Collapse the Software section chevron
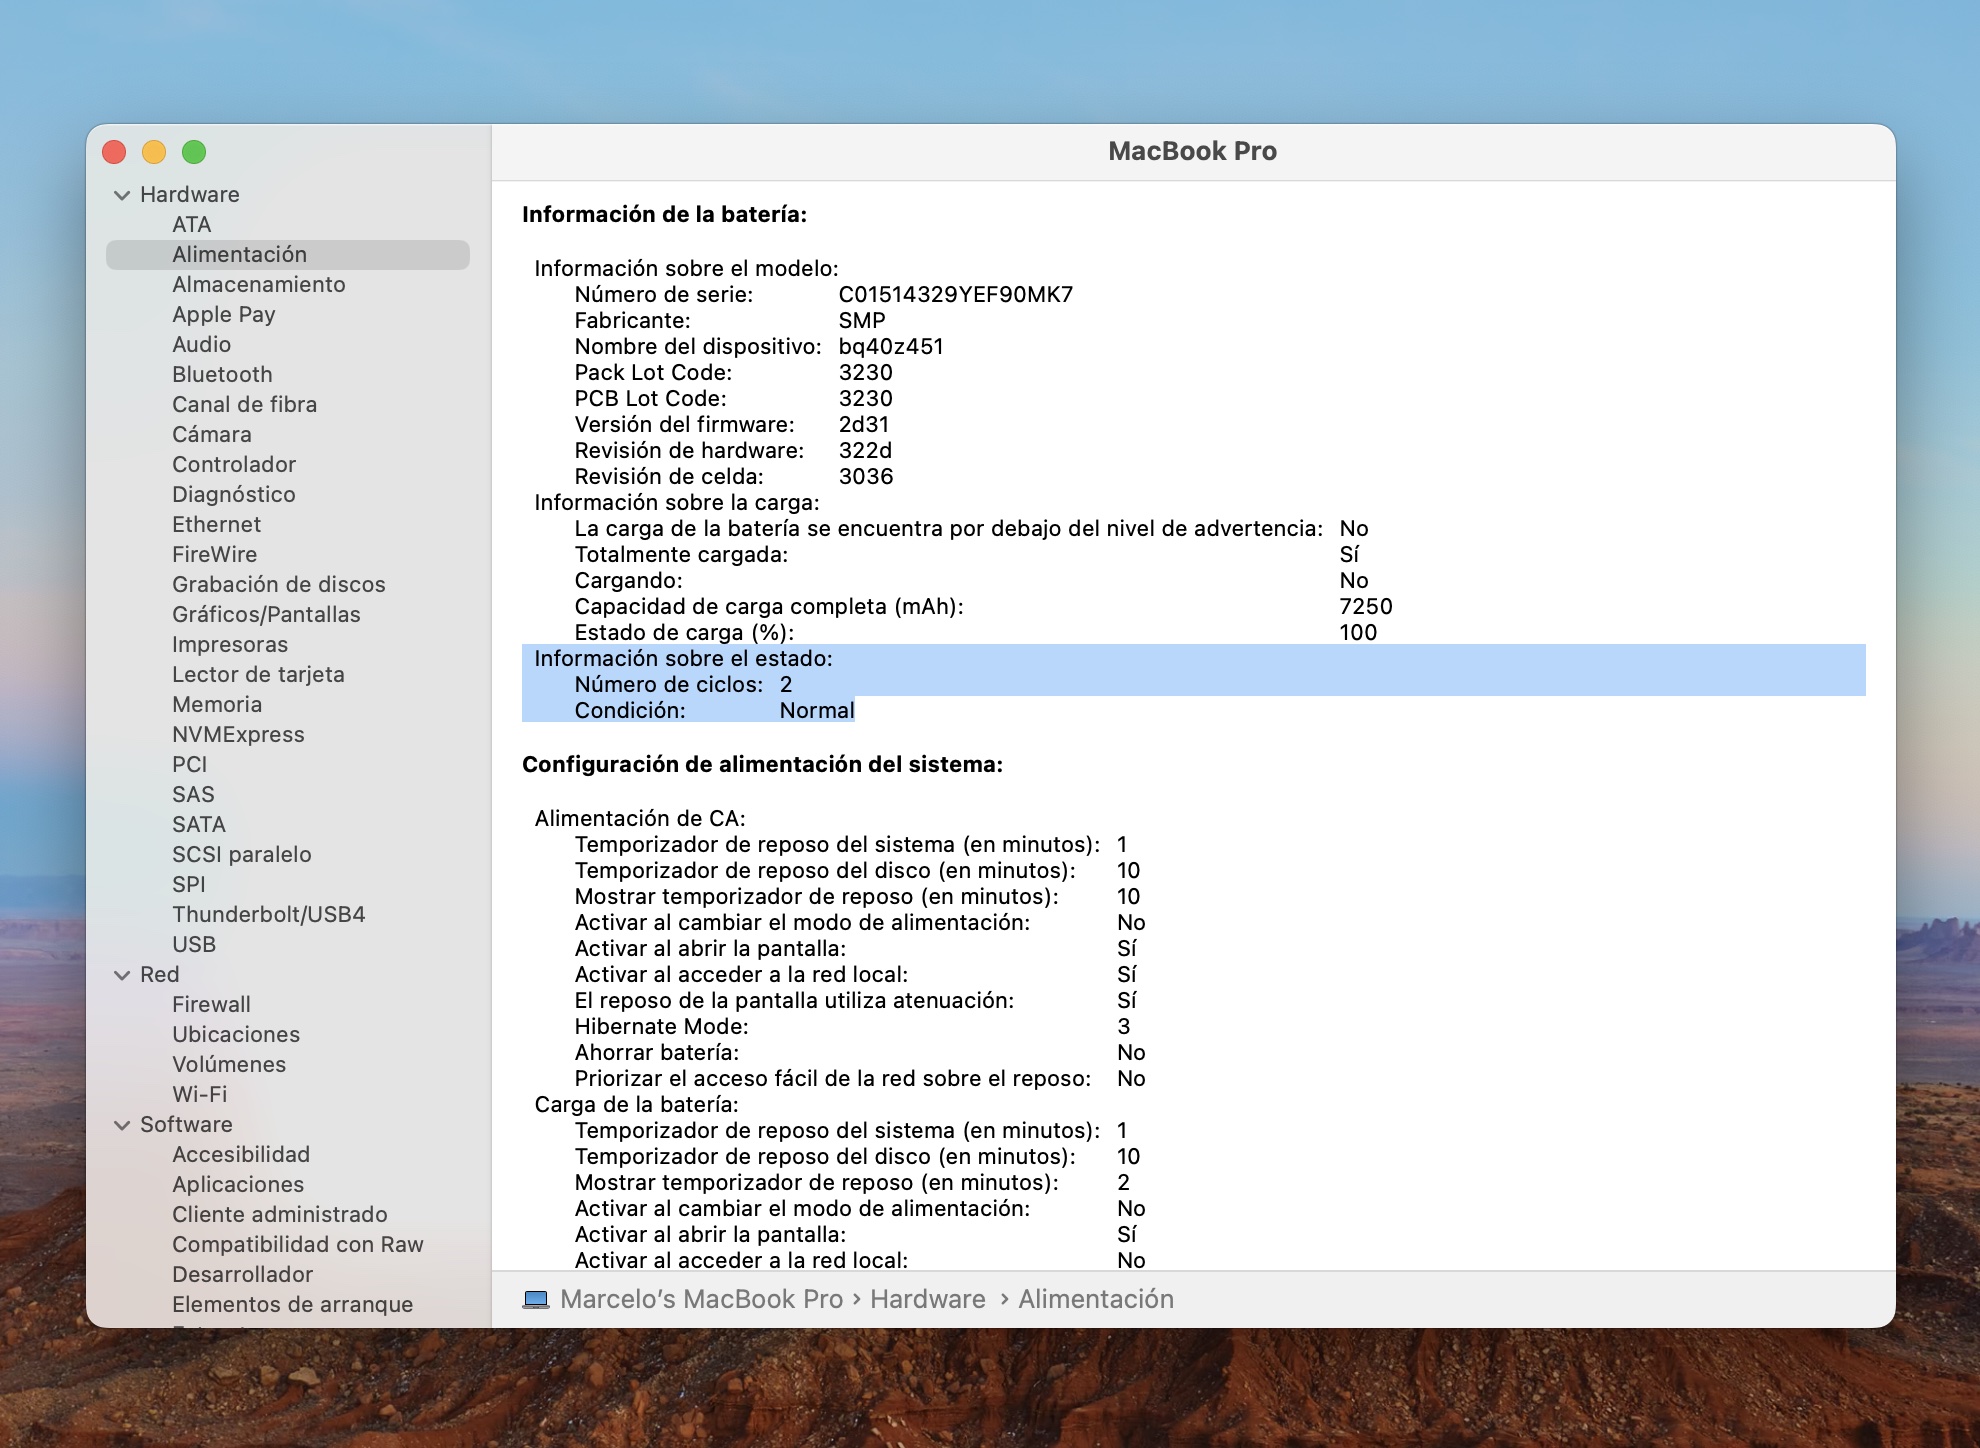 tap(122, 1125)
